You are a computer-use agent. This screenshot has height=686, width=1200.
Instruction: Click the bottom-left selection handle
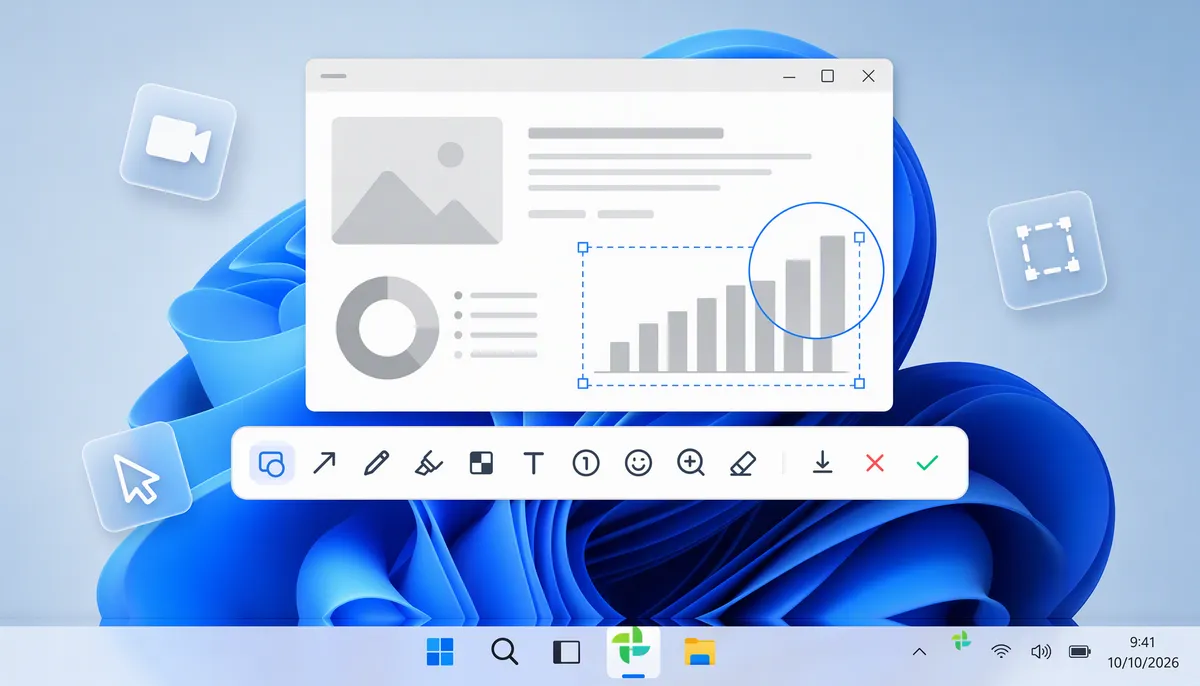click(x=583, y=382)
